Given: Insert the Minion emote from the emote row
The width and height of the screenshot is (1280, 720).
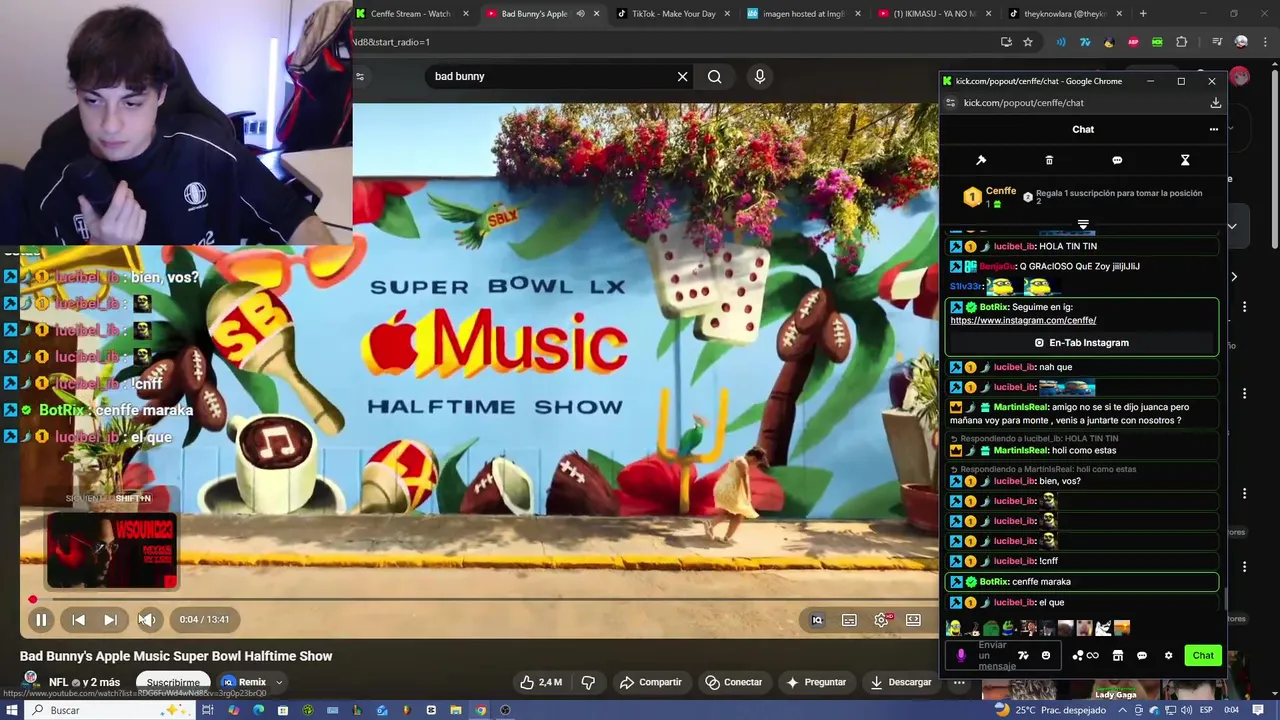Looking at the screenshot, I should [954, 628].
